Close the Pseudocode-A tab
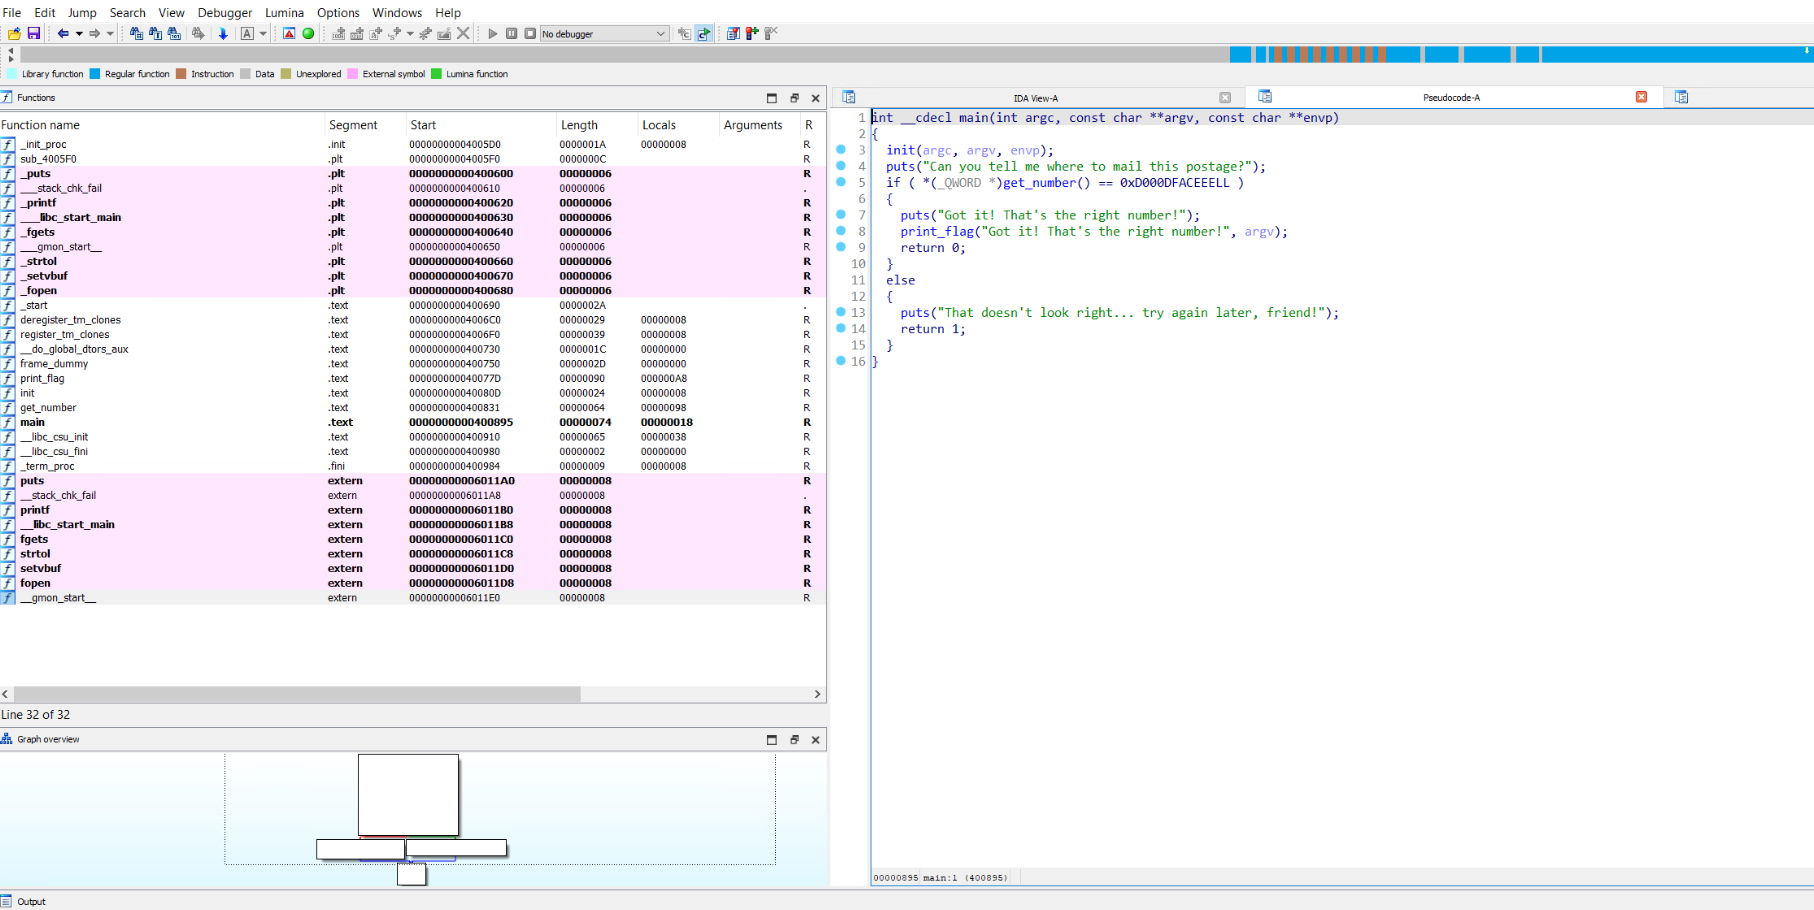 coord(1641,97)
